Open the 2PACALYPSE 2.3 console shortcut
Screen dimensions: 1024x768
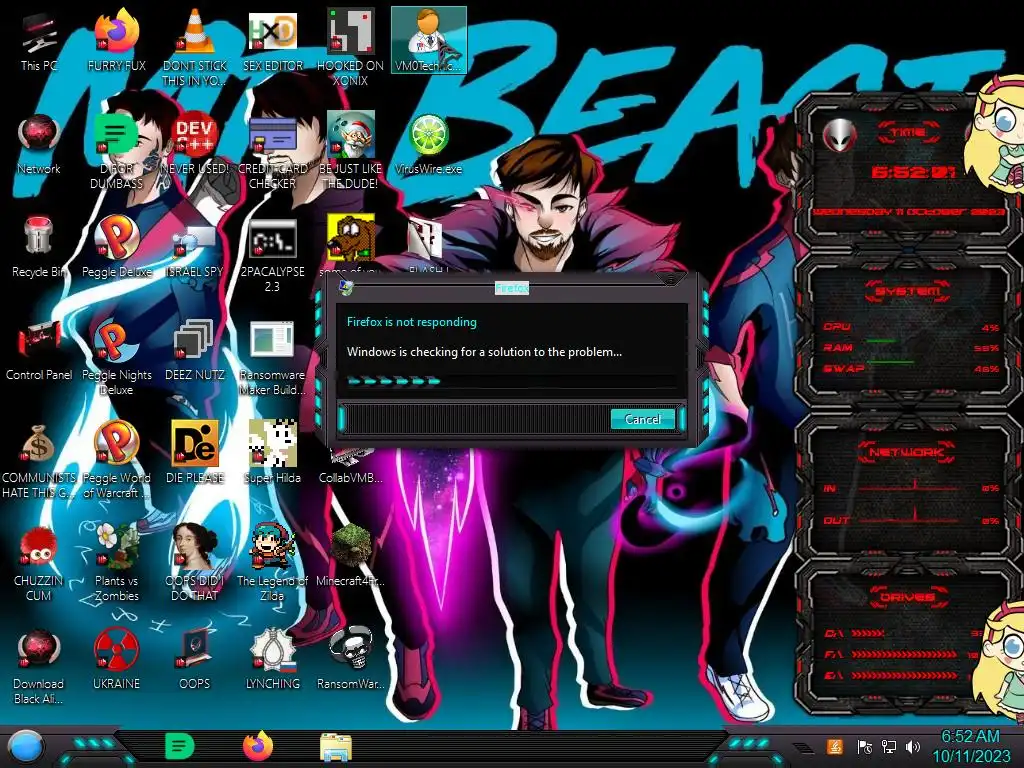272,255
